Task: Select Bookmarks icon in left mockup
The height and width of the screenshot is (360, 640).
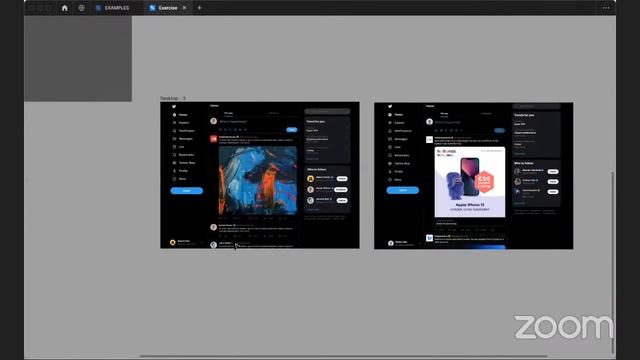Action: 174,155
